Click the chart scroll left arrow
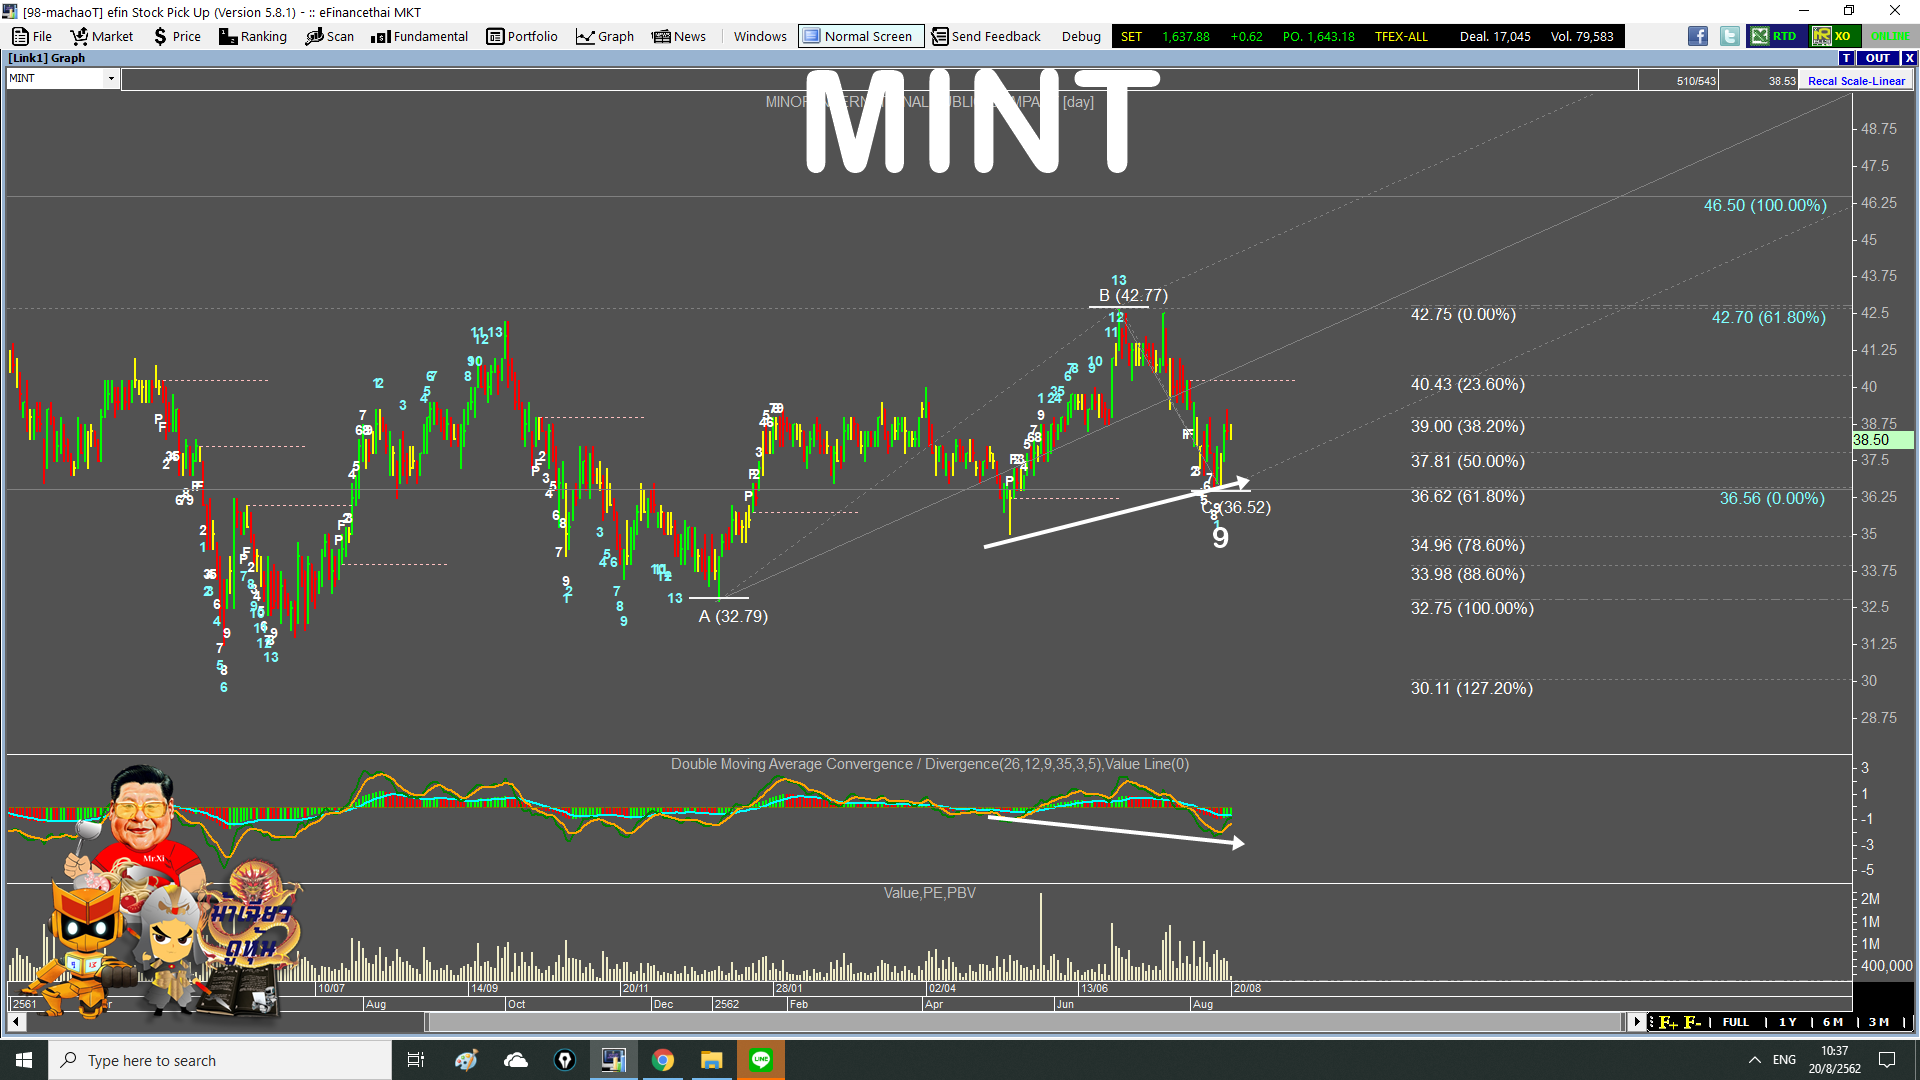Viewport: 1920px width, 1080px height. point(16,1022)
